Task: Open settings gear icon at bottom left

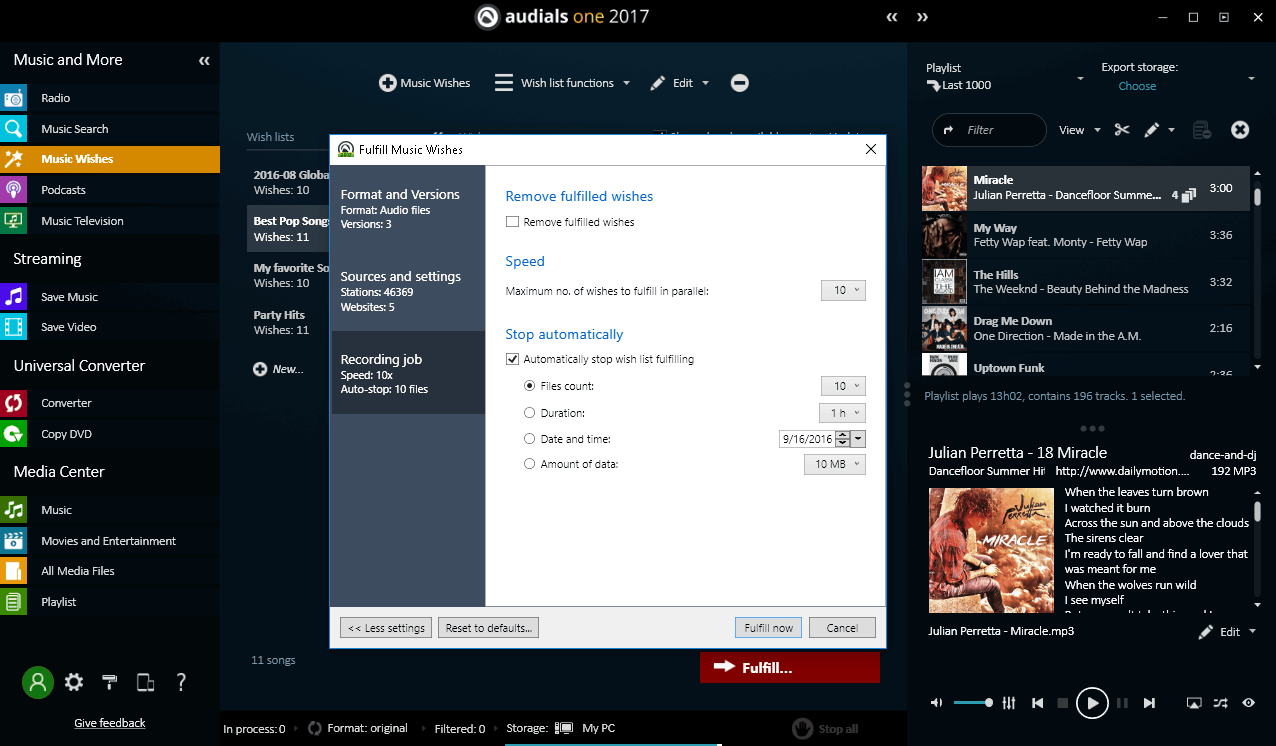Action: click(x=74, y=682)
